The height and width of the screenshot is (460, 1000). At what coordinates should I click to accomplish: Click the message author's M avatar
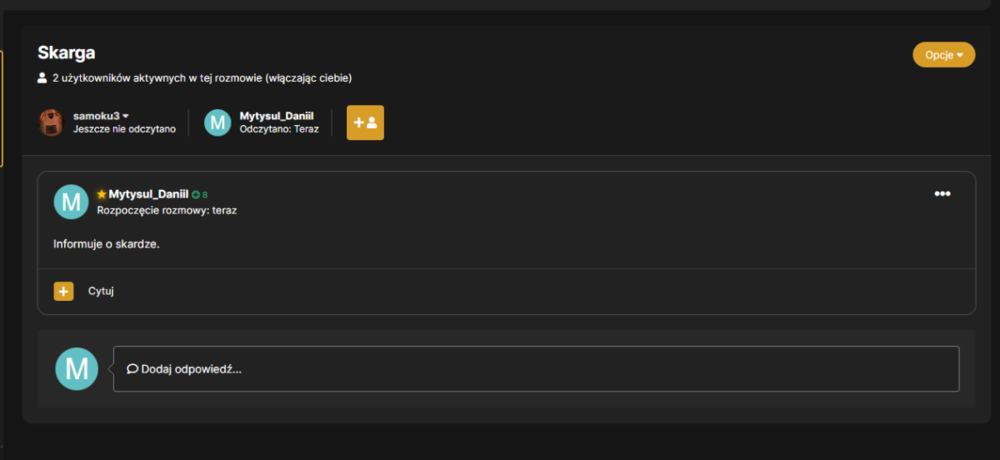pyautogui.click(x=71, y=202)
